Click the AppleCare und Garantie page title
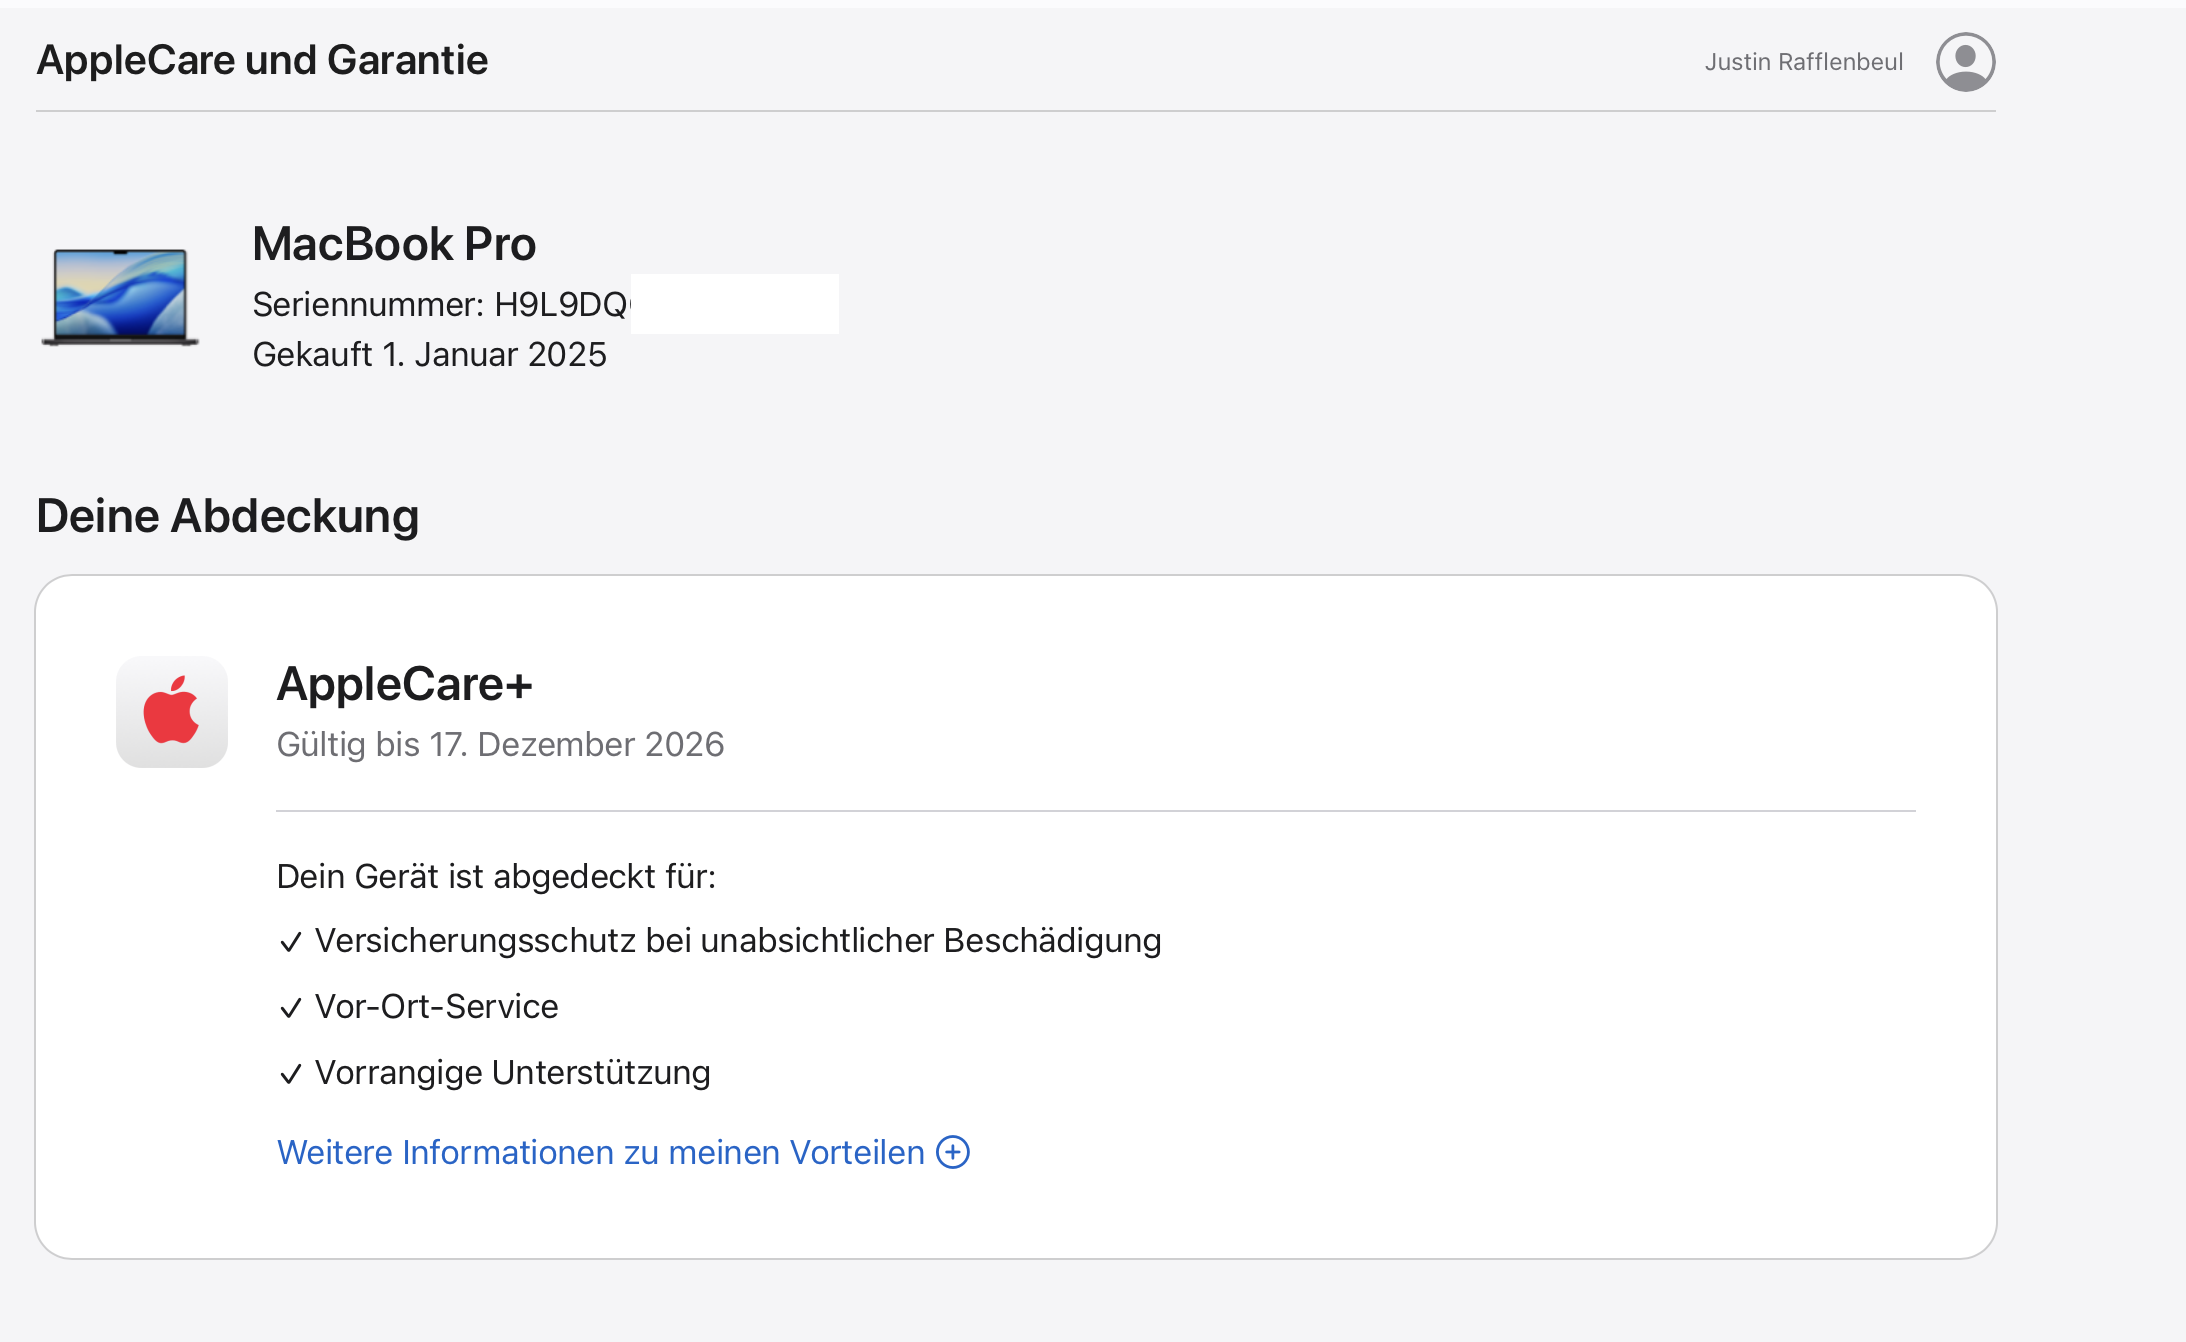2186x1342 pixels. coord(262,60)
